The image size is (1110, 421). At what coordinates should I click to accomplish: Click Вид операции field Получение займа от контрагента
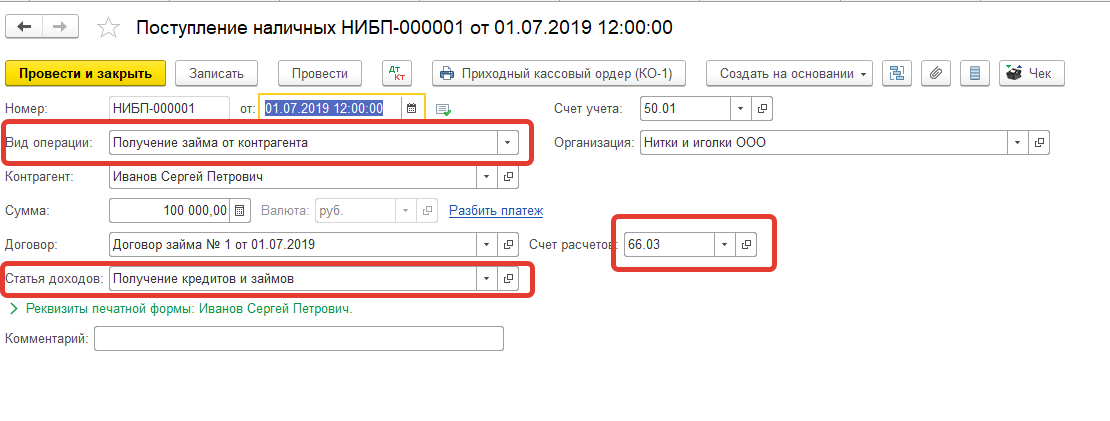click(x=304, y=142)
